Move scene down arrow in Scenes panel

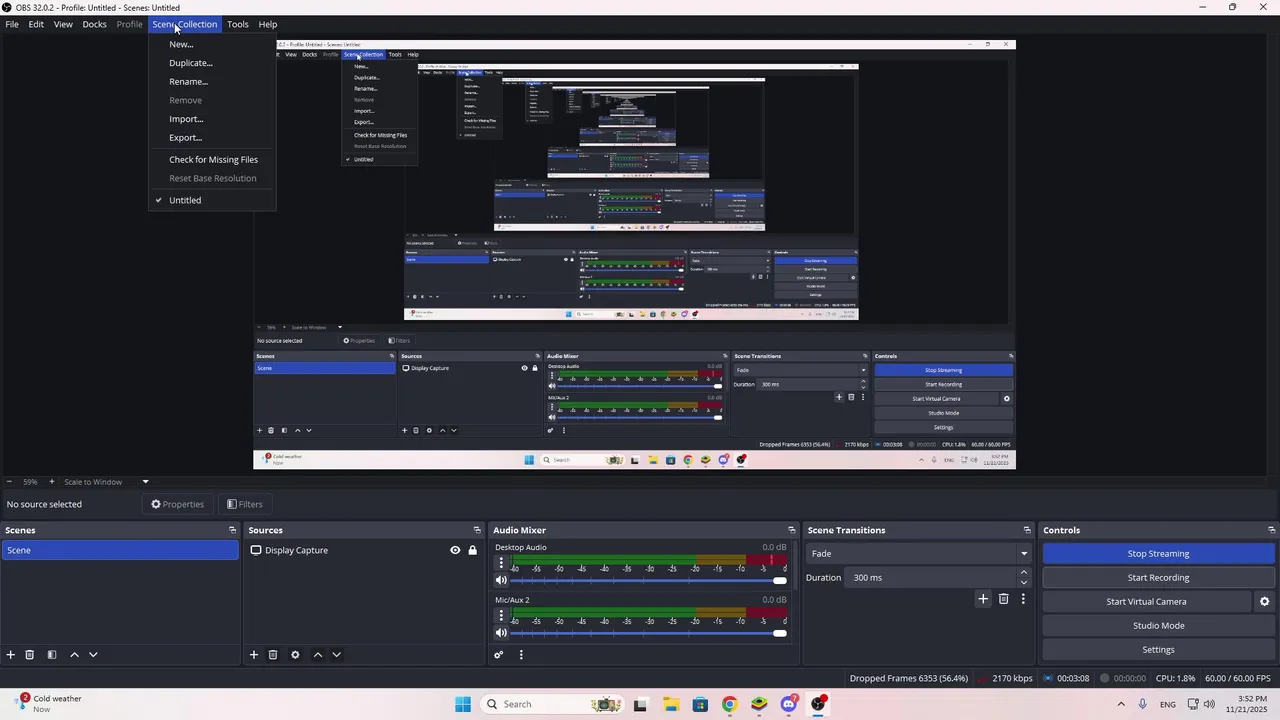pos(93,655)
